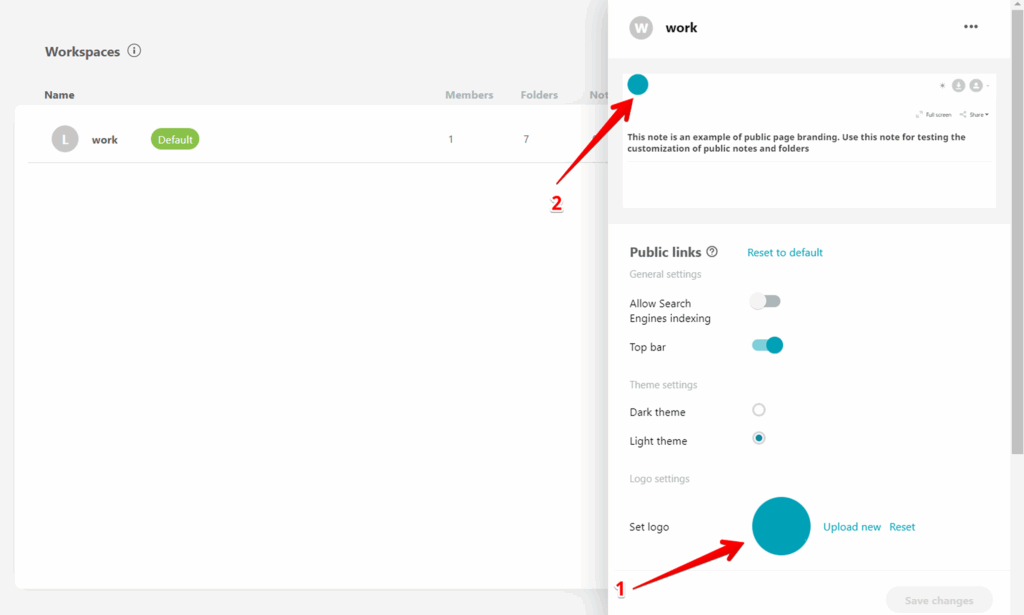Click the user account icon in preview

[976, 86]
